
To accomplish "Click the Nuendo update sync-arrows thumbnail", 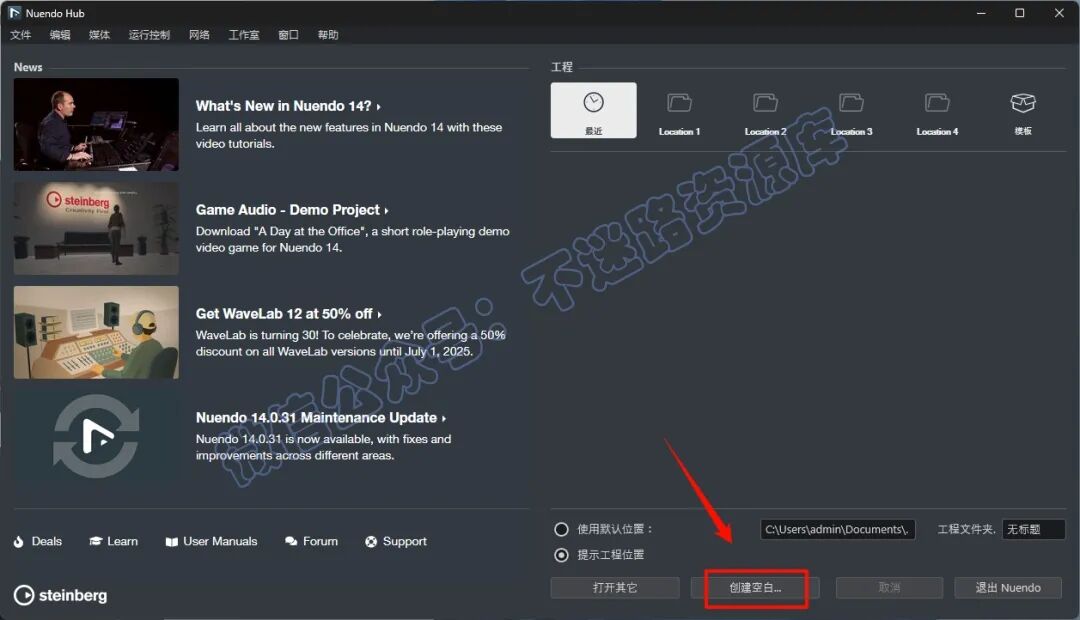I will tap(96, 436).
